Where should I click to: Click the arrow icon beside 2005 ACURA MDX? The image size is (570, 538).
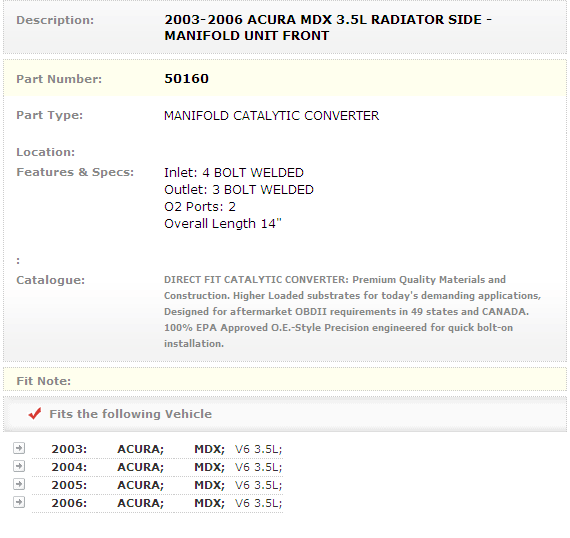pyautogui.click(x=19, y=484)
